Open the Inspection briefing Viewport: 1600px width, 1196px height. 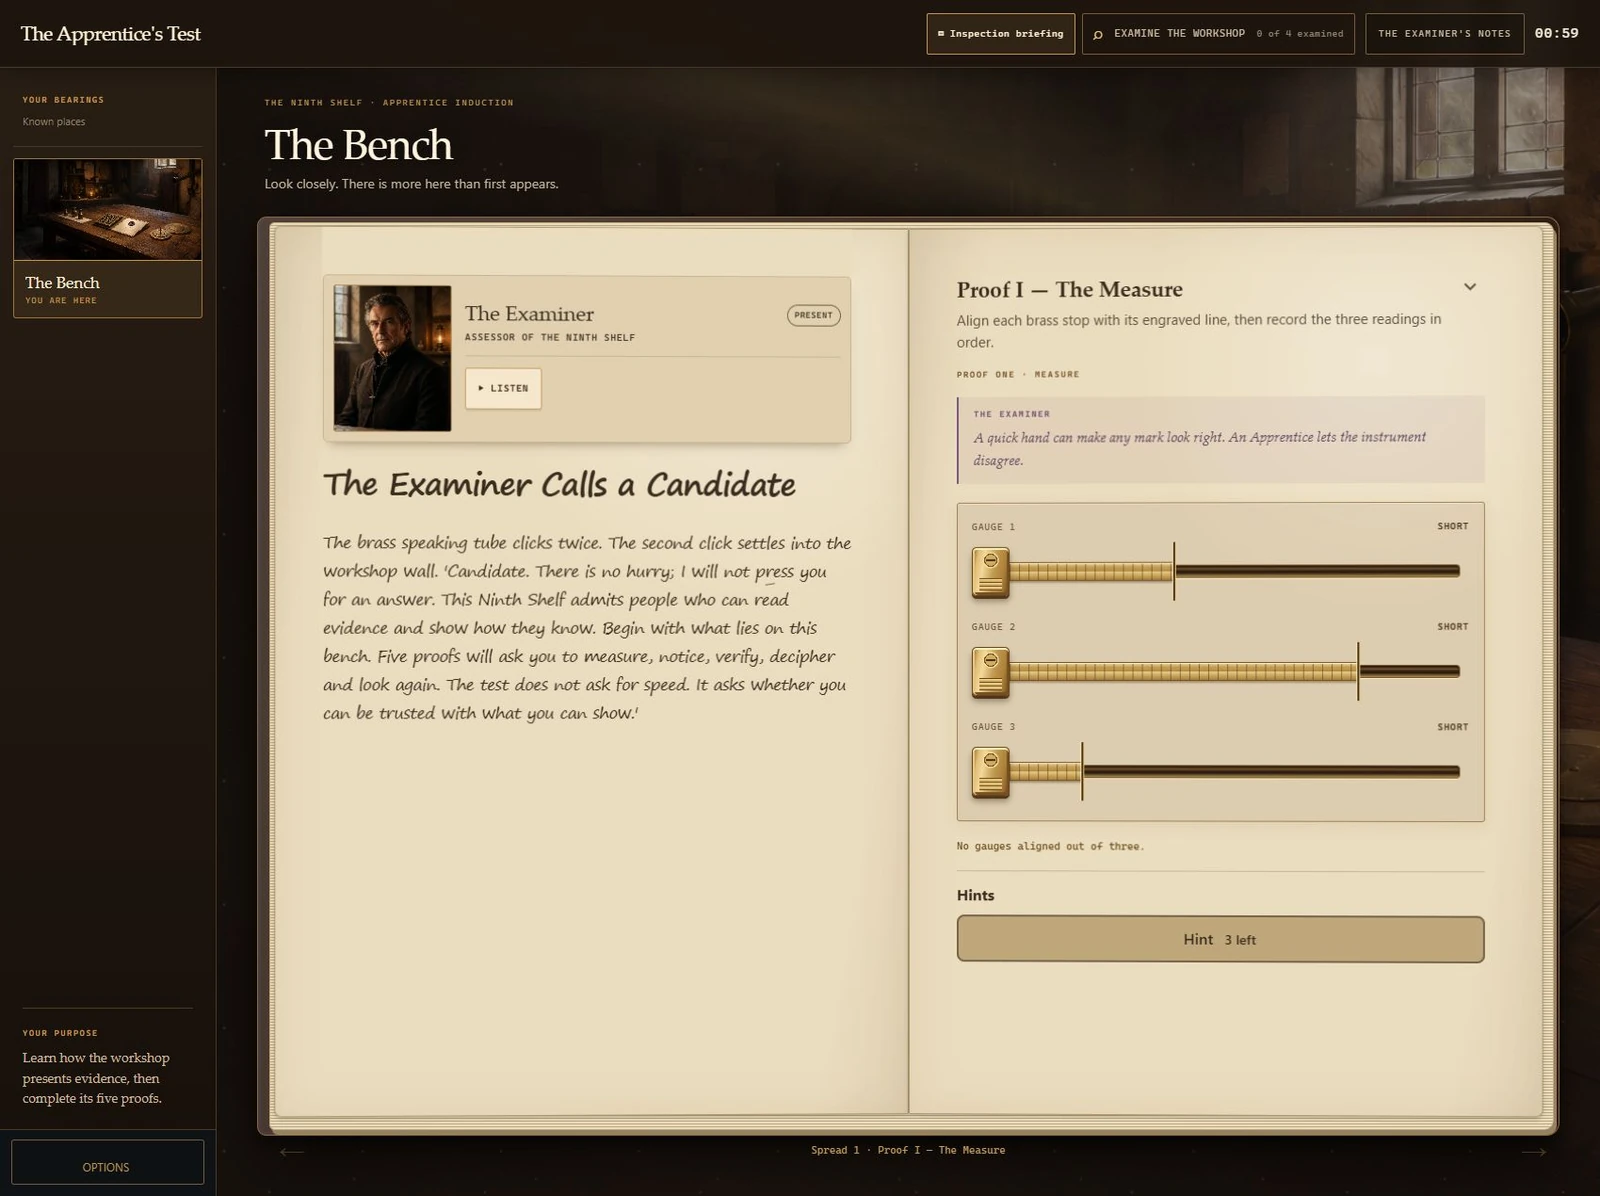[x=1000, y=34]
